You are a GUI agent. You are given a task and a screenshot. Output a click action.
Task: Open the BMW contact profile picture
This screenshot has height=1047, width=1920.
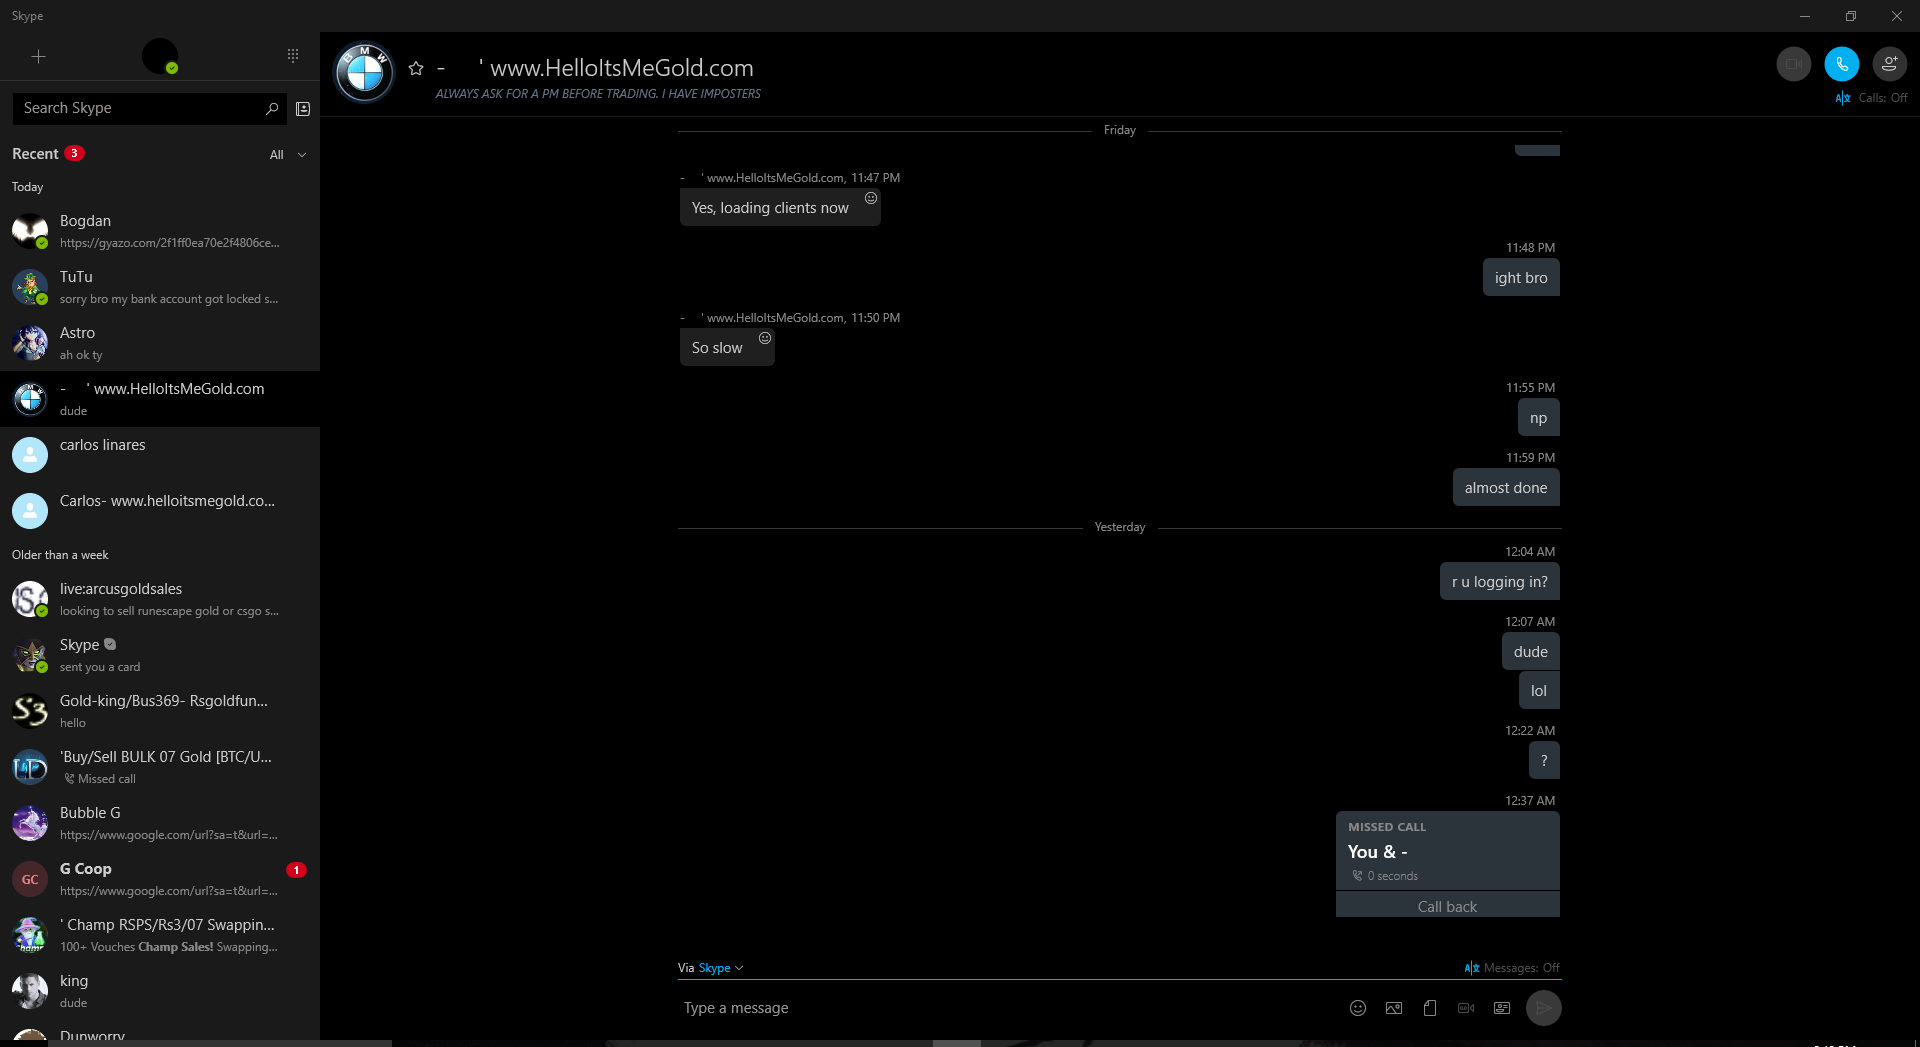[364, 72]
